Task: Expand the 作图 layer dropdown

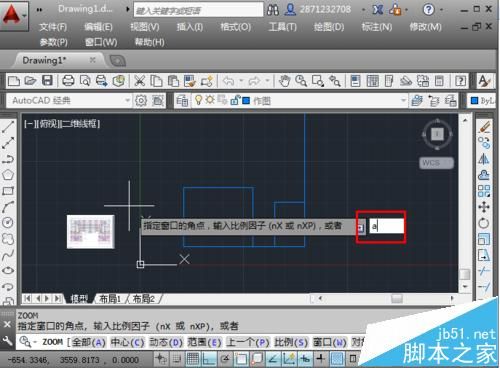Action: click(403, 100)
